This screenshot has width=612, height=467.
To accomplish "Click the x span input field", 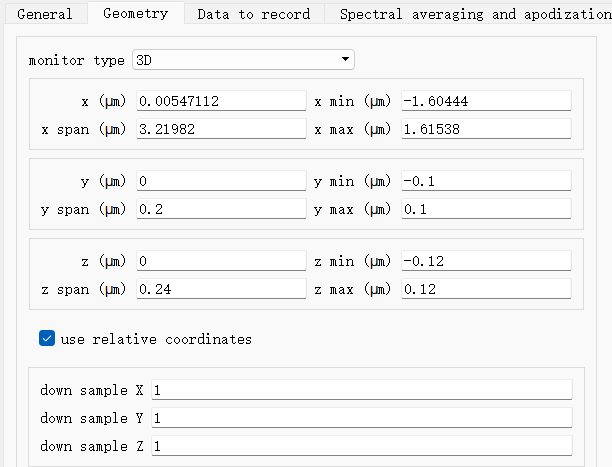I will (x=221, y=129).
